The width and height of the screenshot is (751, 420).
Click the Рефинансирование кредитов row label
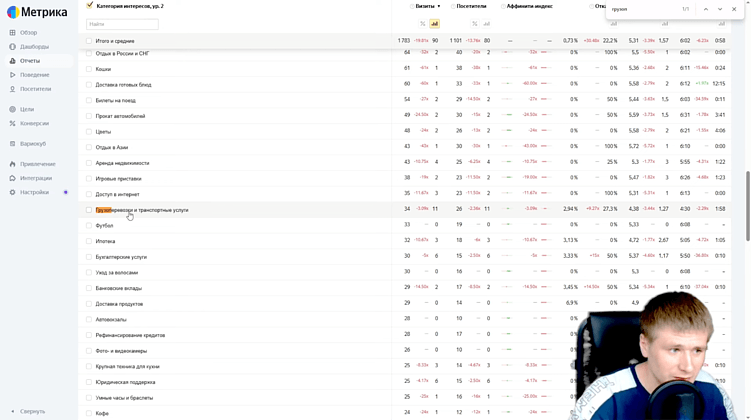pos(130,335)
